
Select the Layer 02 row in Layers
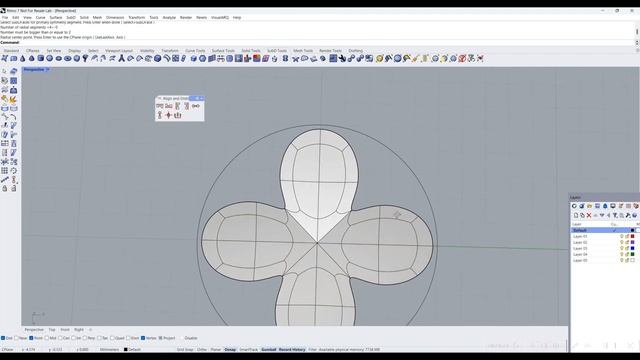604,242
